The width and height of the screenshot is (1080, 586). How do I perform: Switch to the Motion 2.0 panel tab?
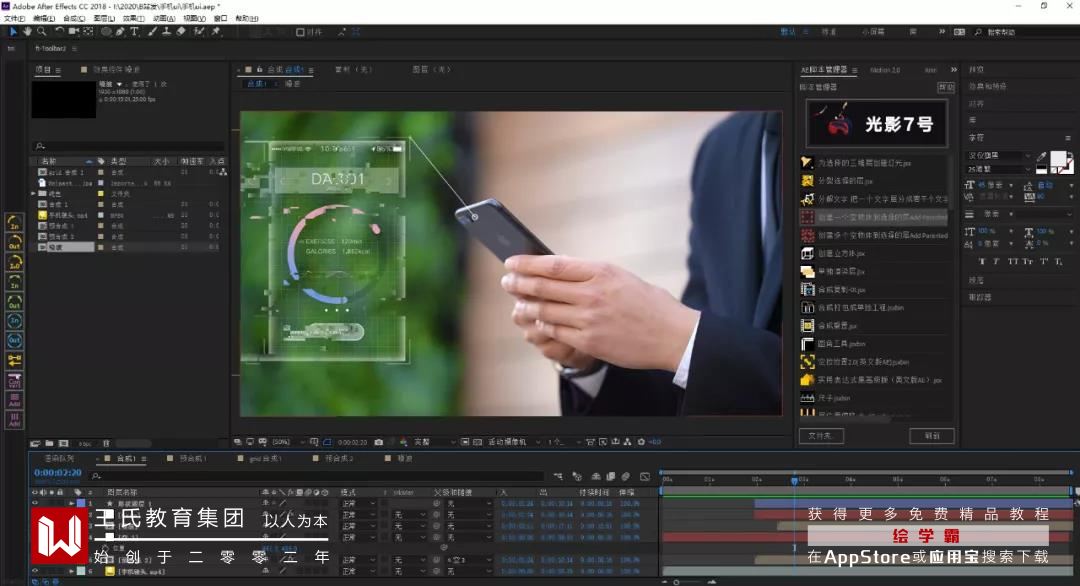(x=884, y=70)
